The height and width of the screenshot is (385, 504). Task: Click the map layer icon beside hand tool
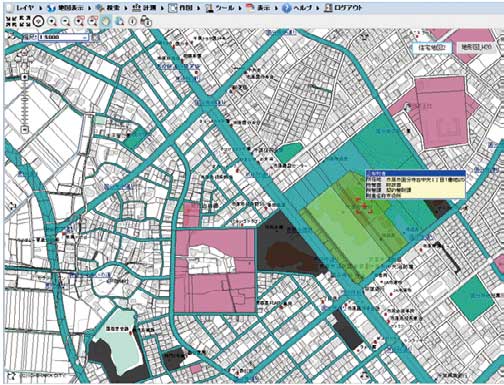[x=119, y=22]
